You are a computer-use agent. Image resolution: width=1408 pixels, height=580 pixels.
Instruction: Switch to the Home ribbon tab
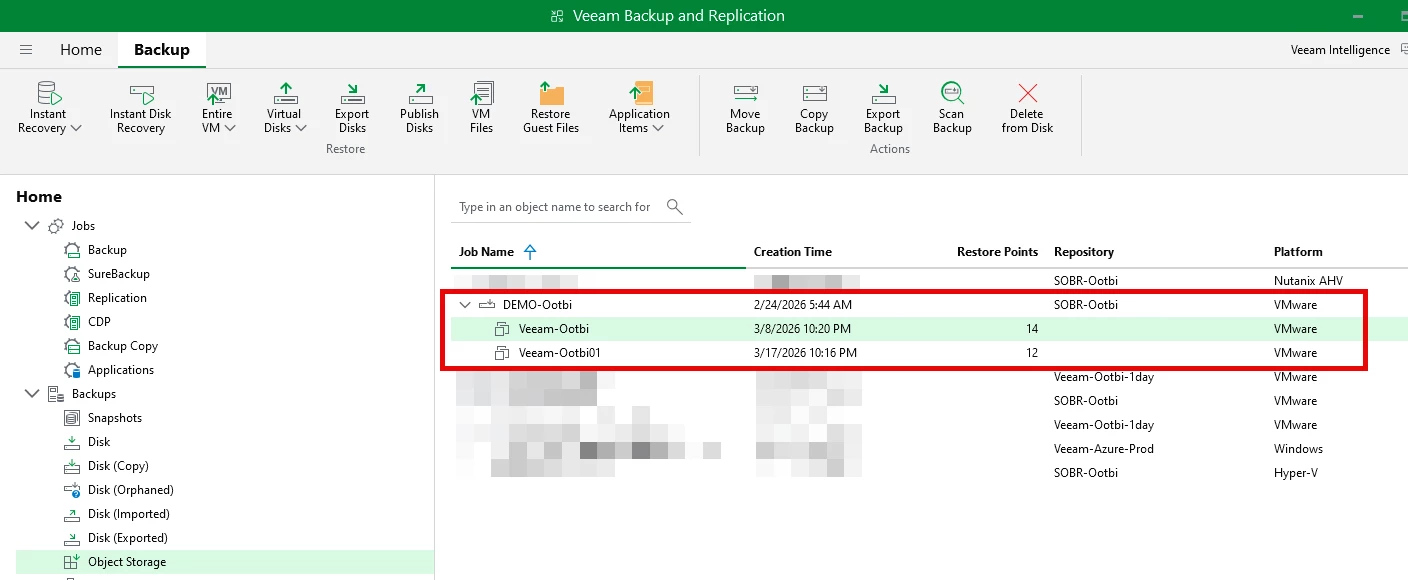pyautogui.click(x=81, y=50)
